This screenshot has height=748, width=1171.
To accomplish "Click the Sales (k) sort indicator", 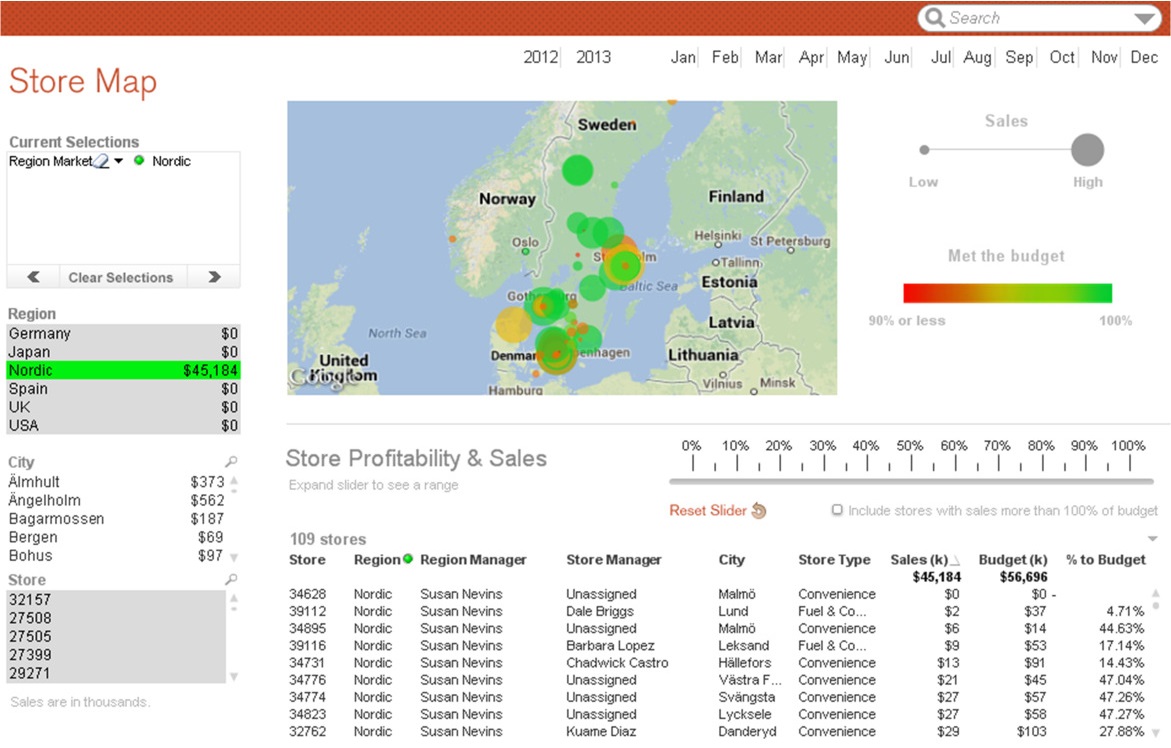I will click(x=955, y=560).
